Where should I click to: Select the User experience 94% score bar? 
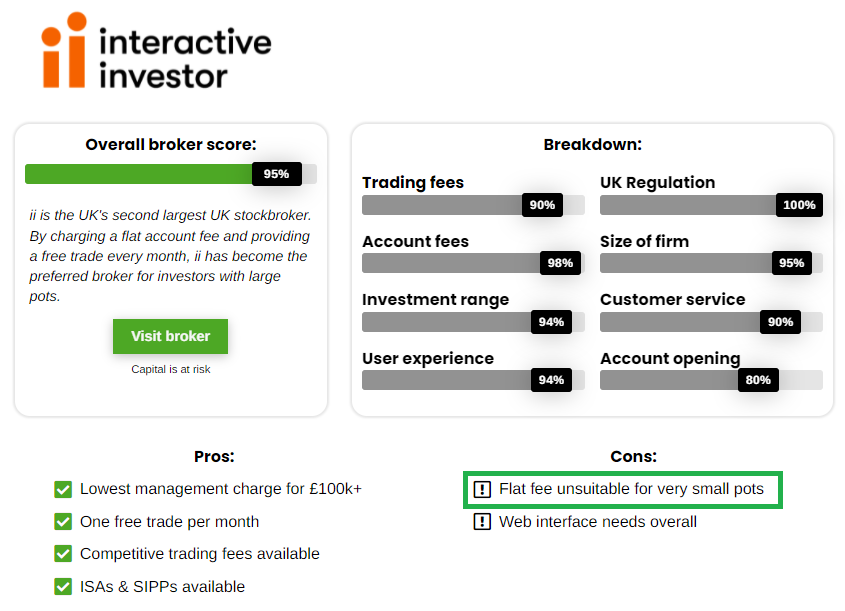[x=473, y=380]
